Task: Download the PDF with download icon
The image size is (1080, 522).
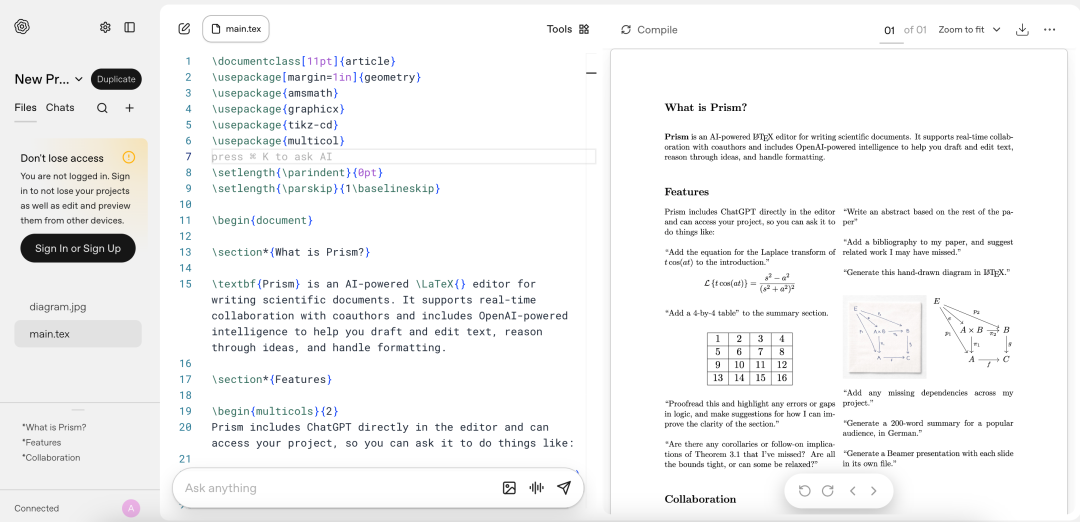Action: point(1023,29)
